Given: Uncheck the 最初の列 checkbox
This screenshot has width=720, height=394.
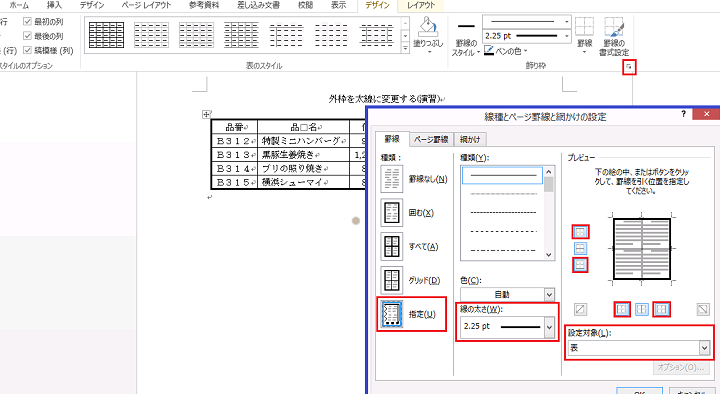Looking at the screenshot, I should (27, 22).
